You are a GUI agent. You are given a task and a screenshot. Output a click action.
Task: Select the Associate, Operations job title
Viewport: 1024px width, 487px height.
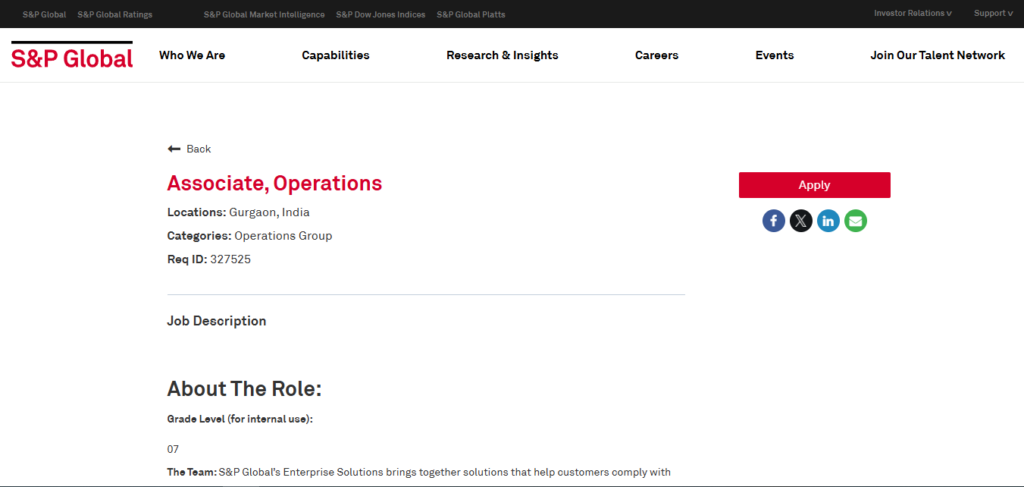coord(274,183)
